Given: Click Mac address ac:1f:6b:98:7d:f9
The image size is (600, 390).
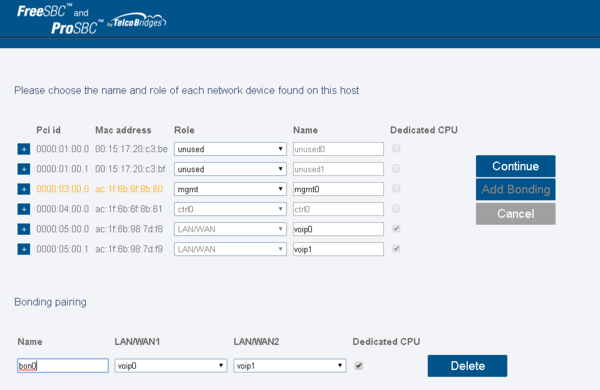Looking at the screenshot, I should coord(129,249).
